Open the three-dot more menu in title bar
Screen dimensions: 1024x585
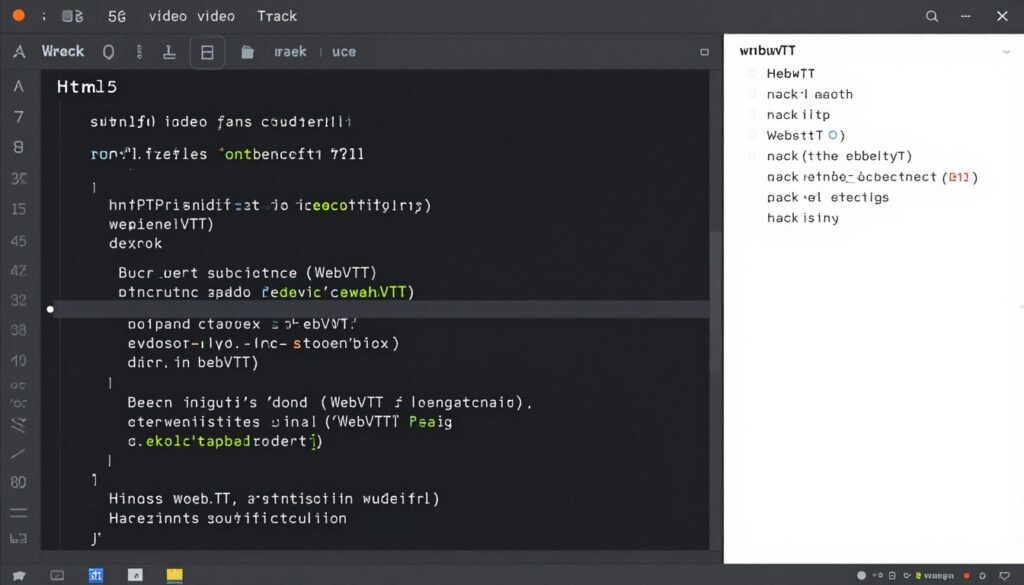point(966,16)
